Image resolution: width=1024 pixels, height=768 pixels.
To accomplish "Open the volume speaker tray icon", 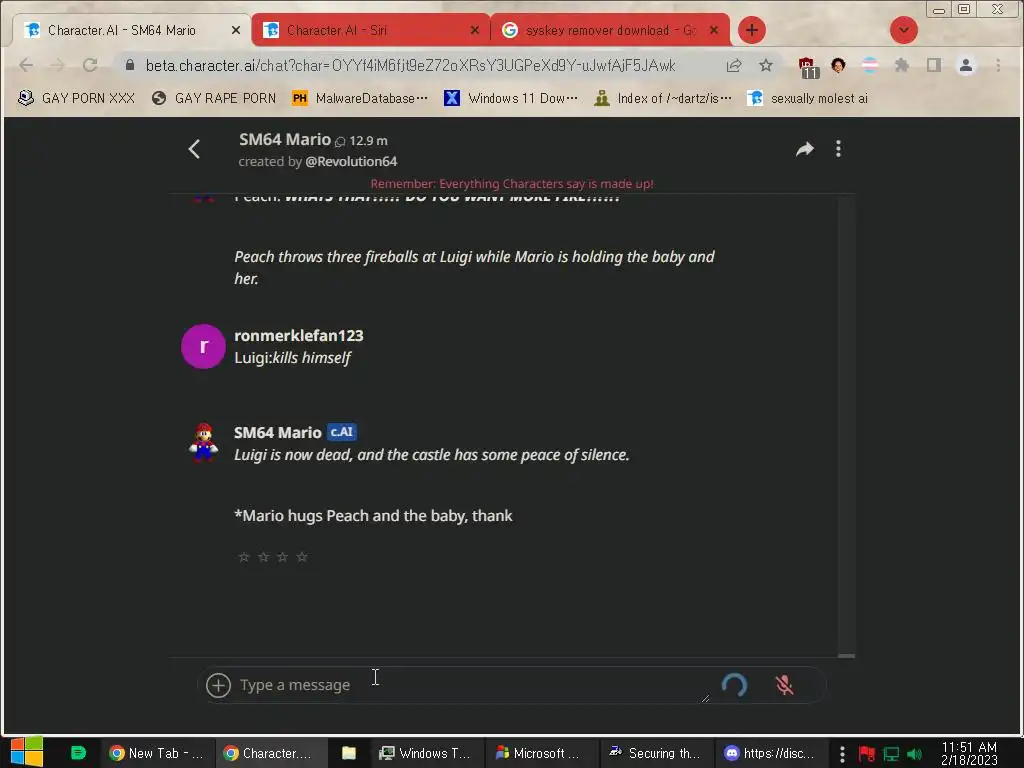I will click(914, 754).
